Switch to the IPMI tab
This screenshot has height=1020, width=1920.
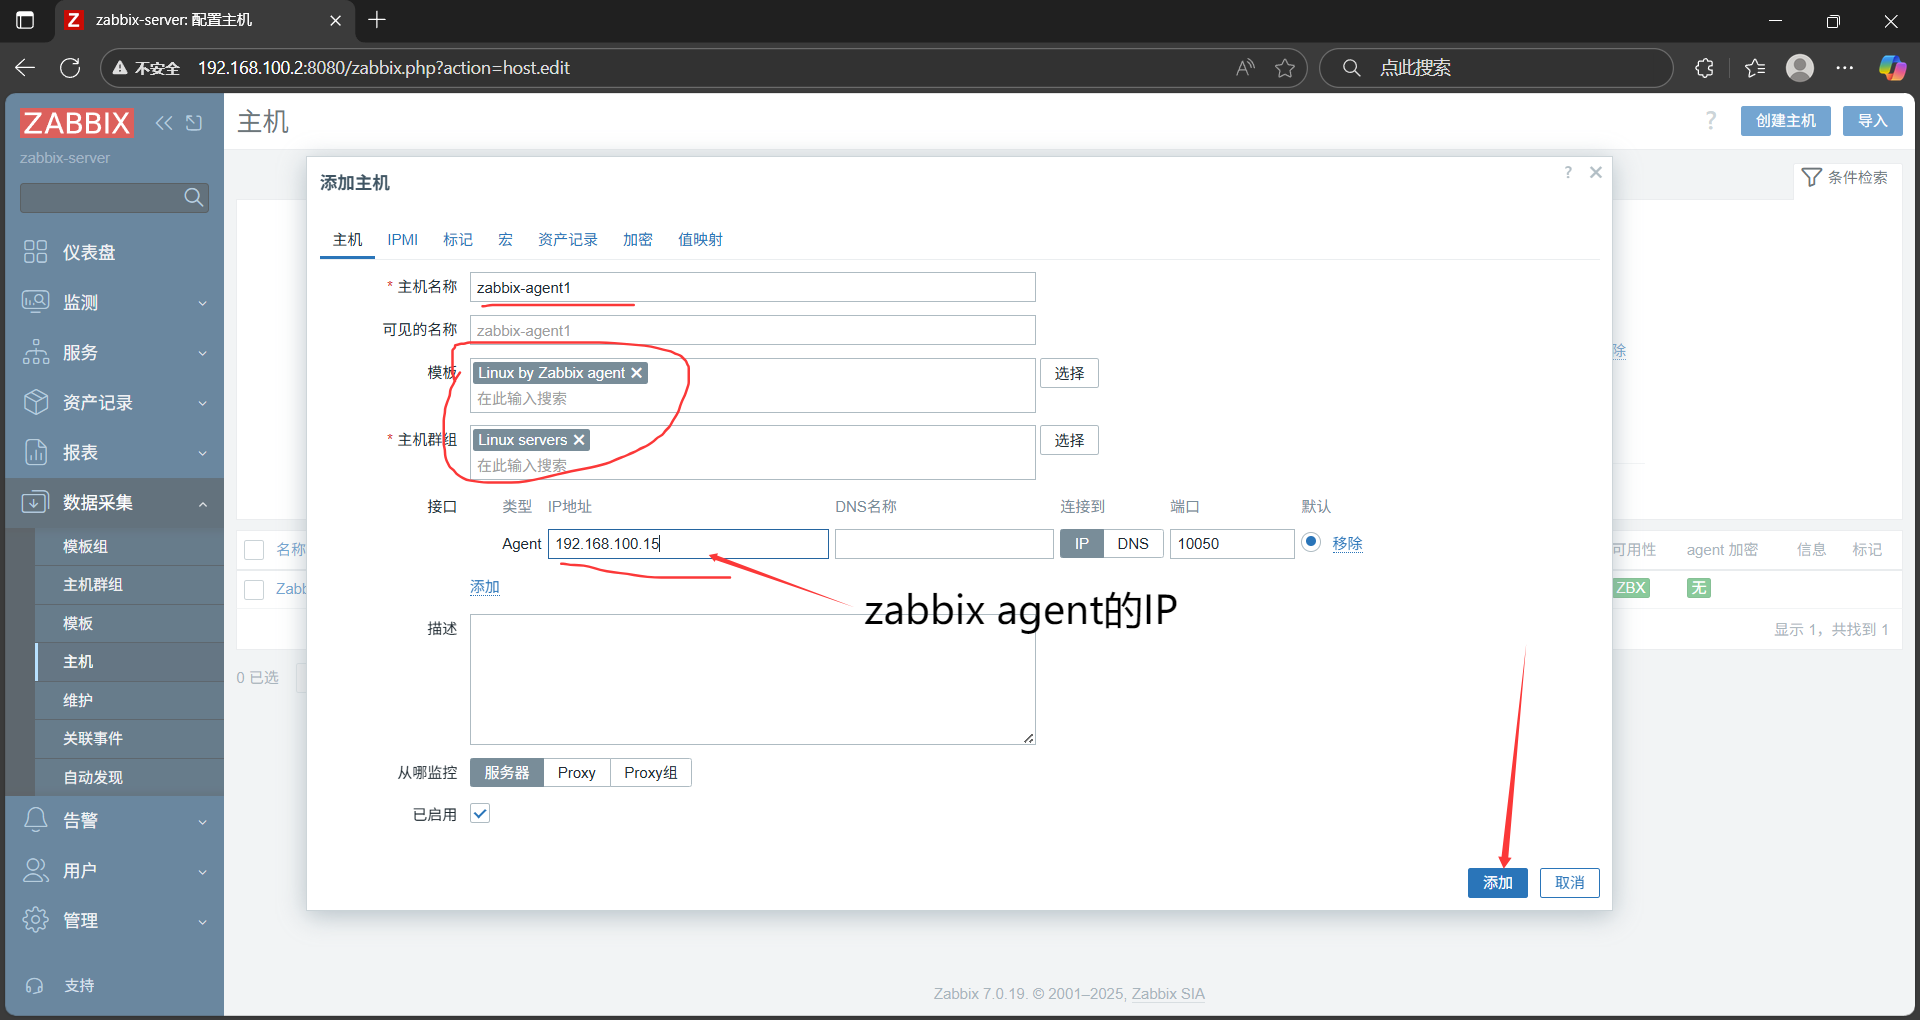[x=403, y=240]
